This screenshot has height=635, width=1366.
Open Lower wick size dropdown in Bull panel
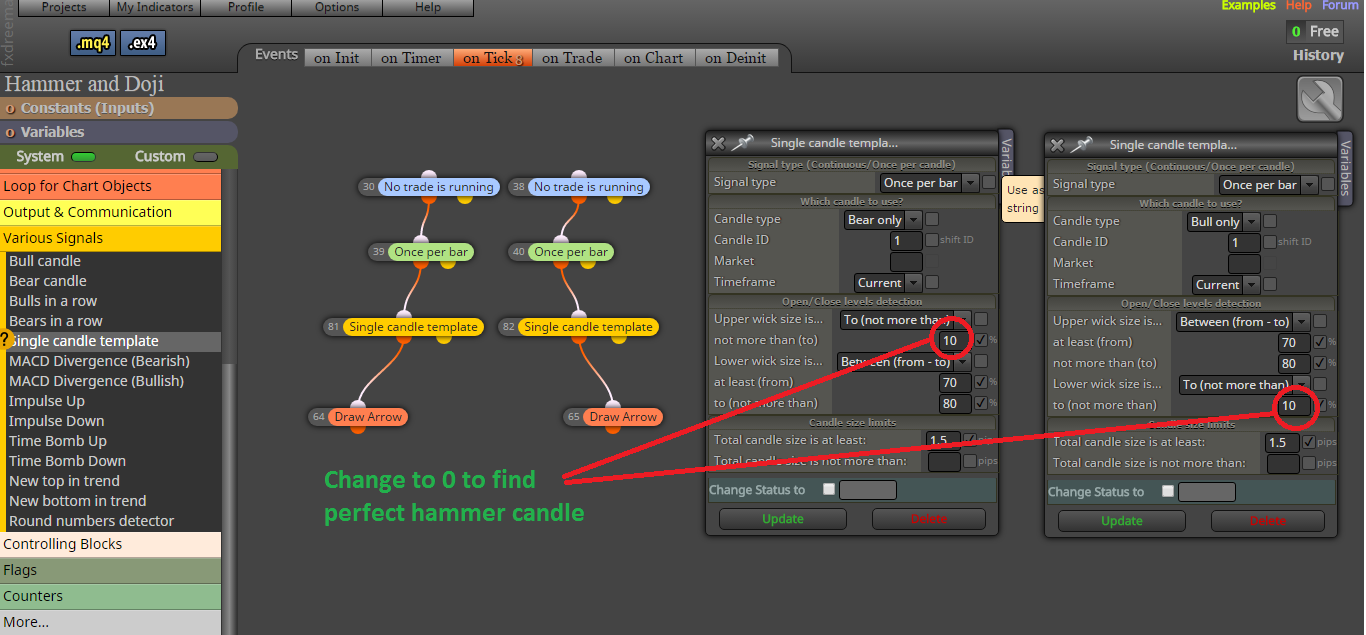tap(1244, 384)
